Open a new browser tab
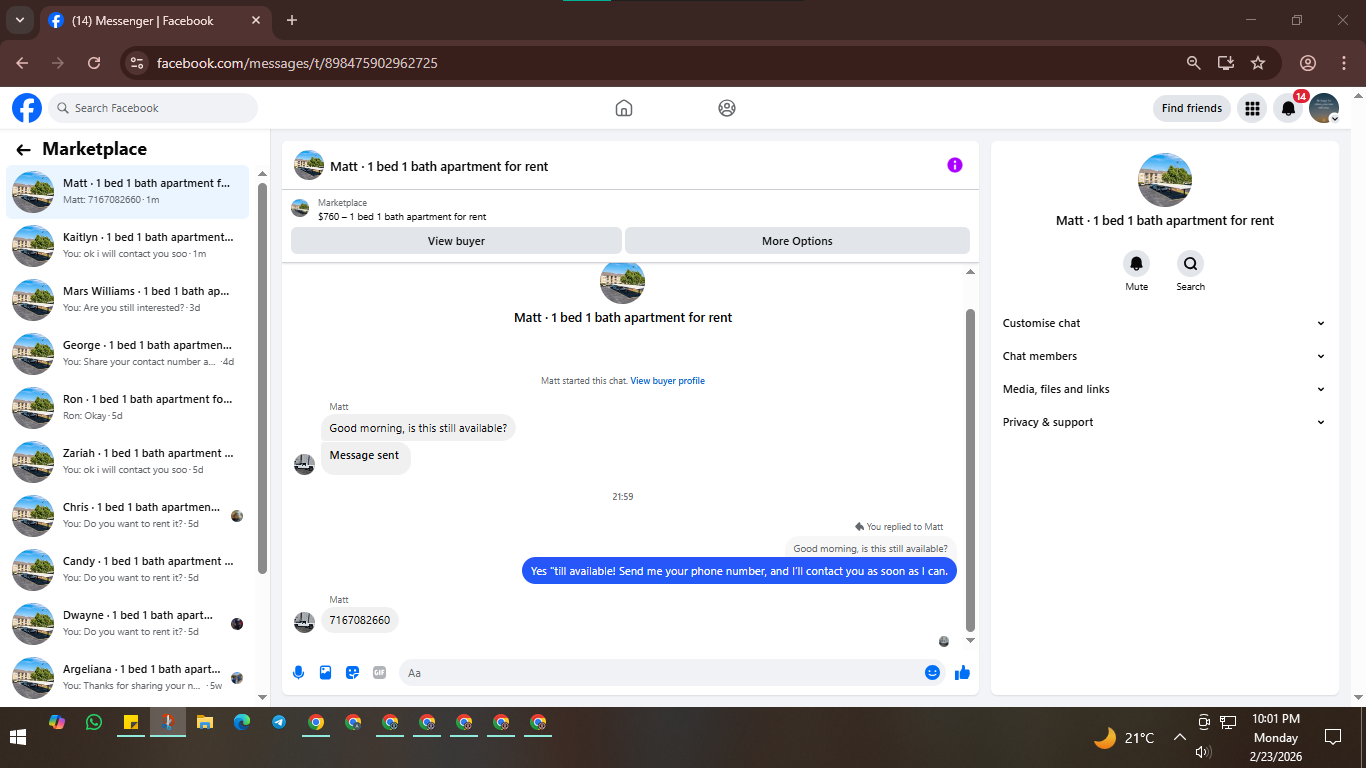The width and height of the screenshot is (1366, 768). tap(292, 20)
